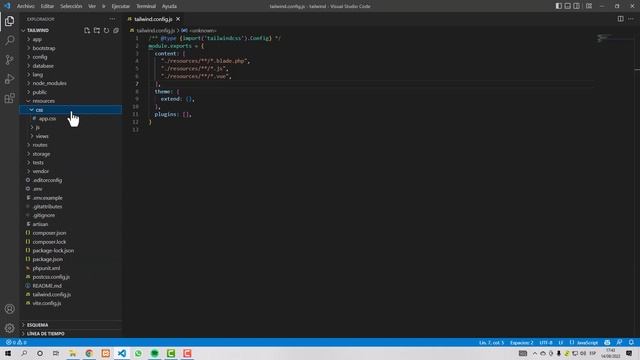Expand the node_modules folder
The width and height of the screenshot is (640, 360).
(x=49, y=83)
